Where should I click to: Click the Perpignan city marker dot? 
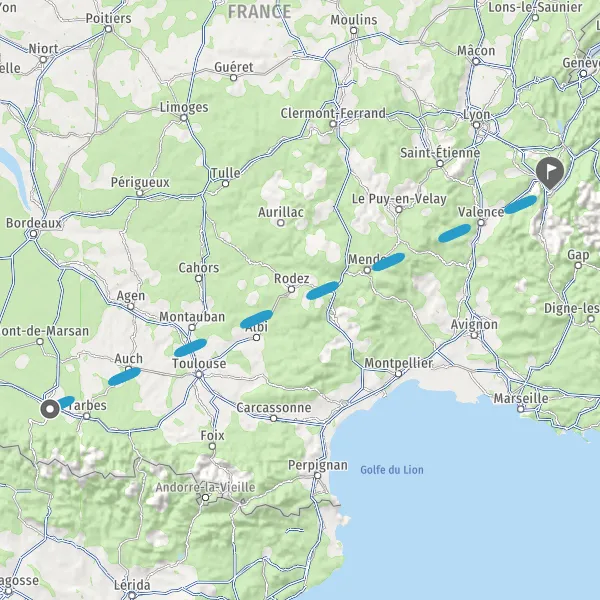(x=317, y=475)
